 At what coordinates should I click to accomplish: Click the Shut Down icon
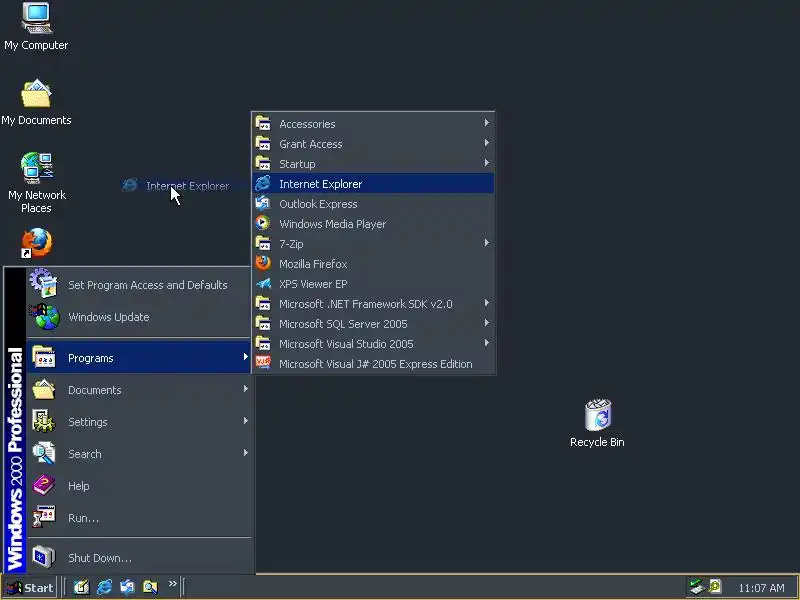44,557
